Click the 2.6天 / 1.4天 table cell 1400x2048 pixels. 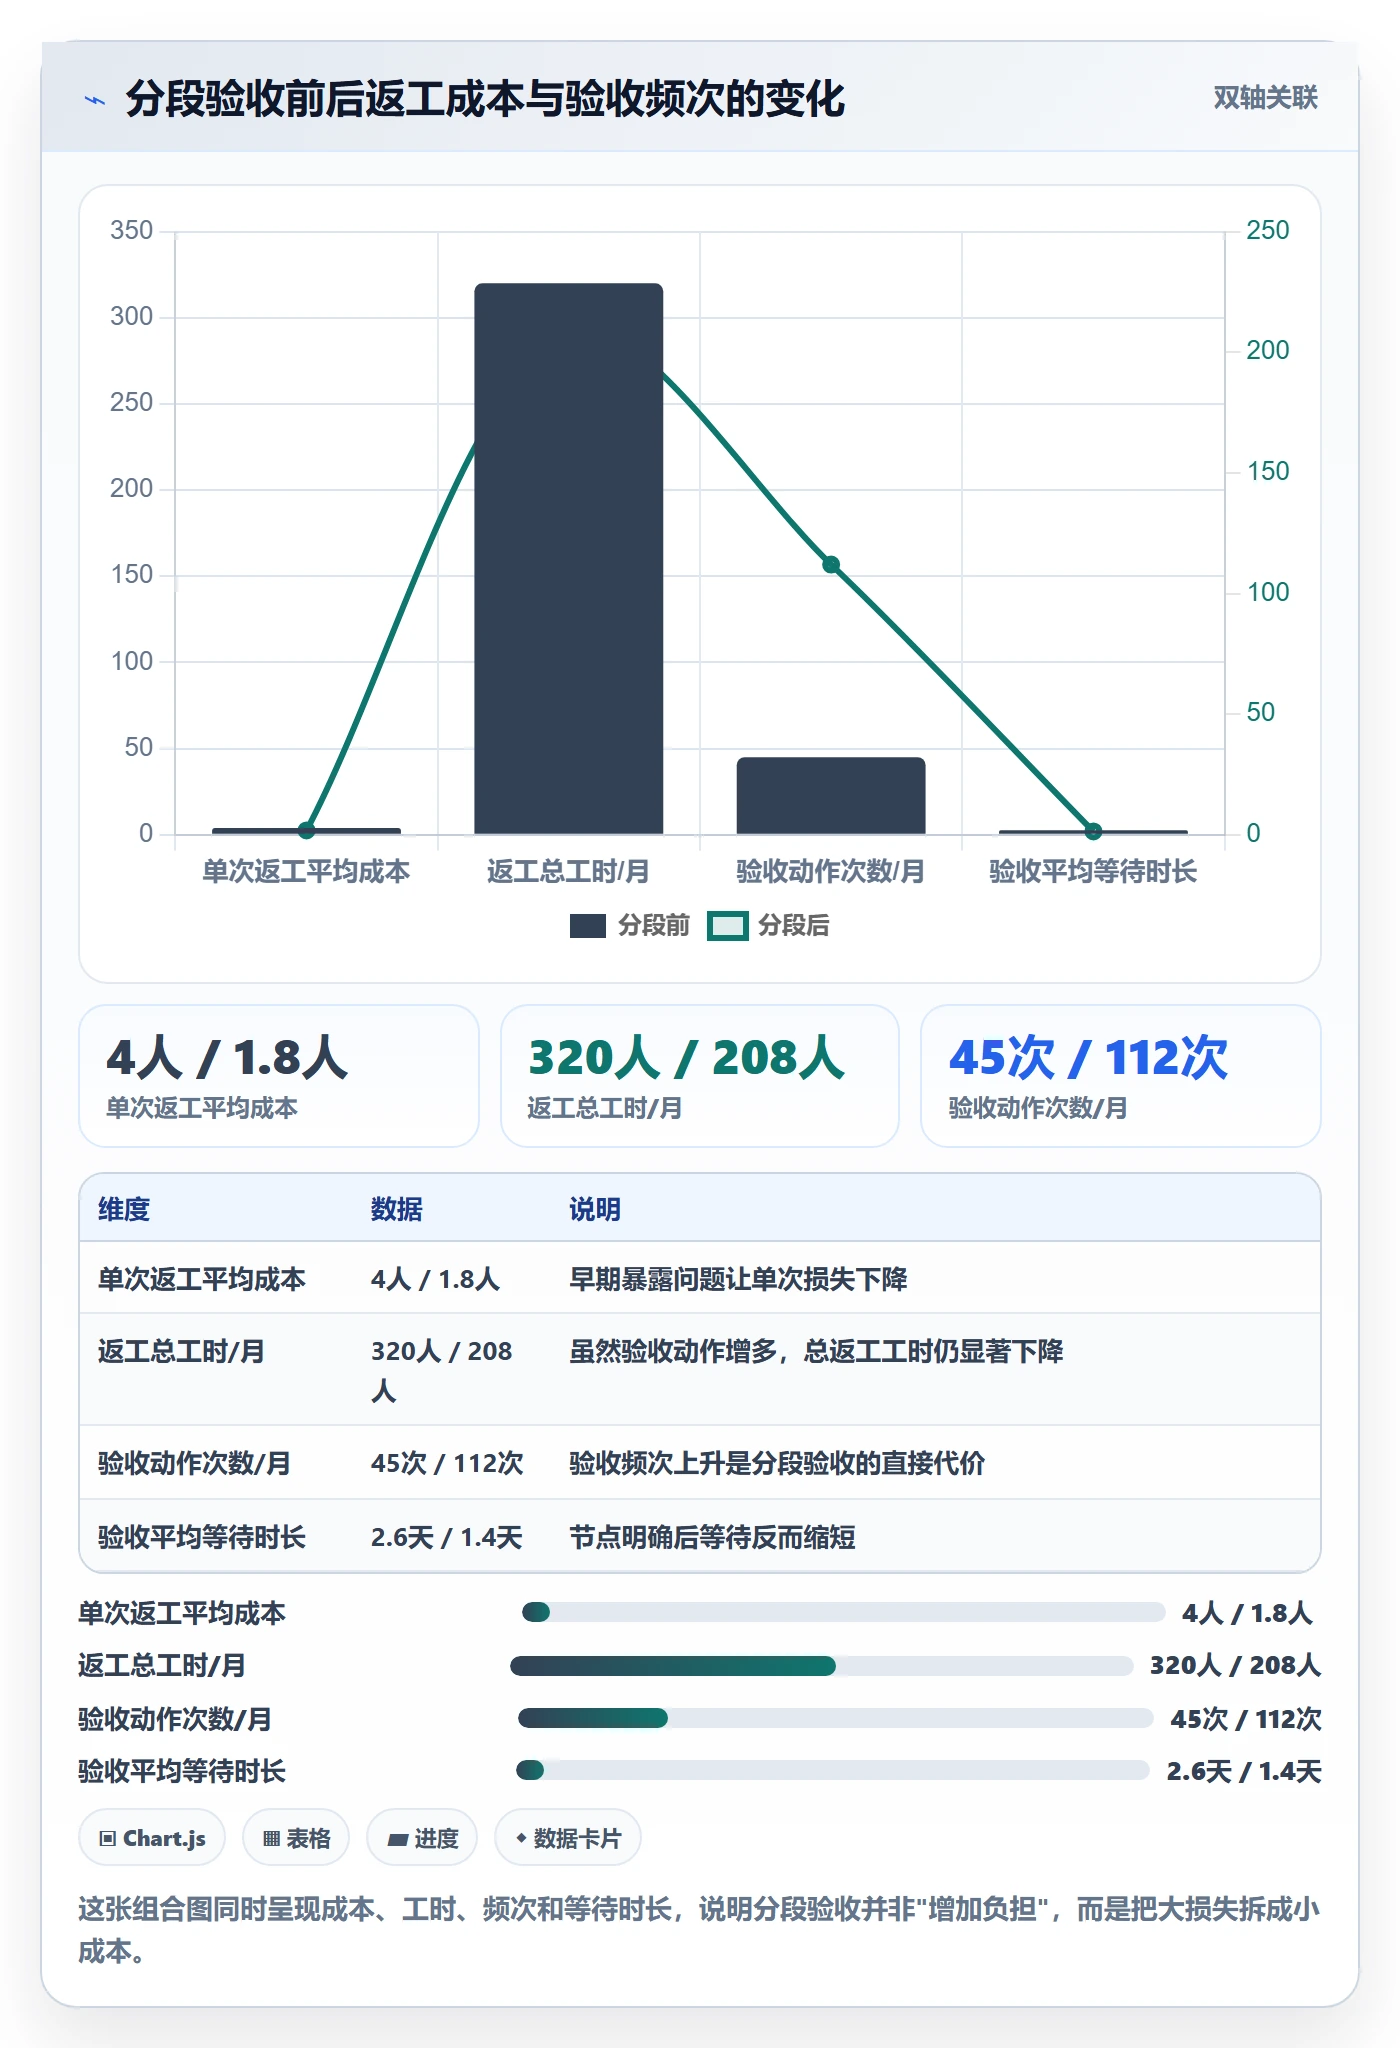[x=446, y=1537]
